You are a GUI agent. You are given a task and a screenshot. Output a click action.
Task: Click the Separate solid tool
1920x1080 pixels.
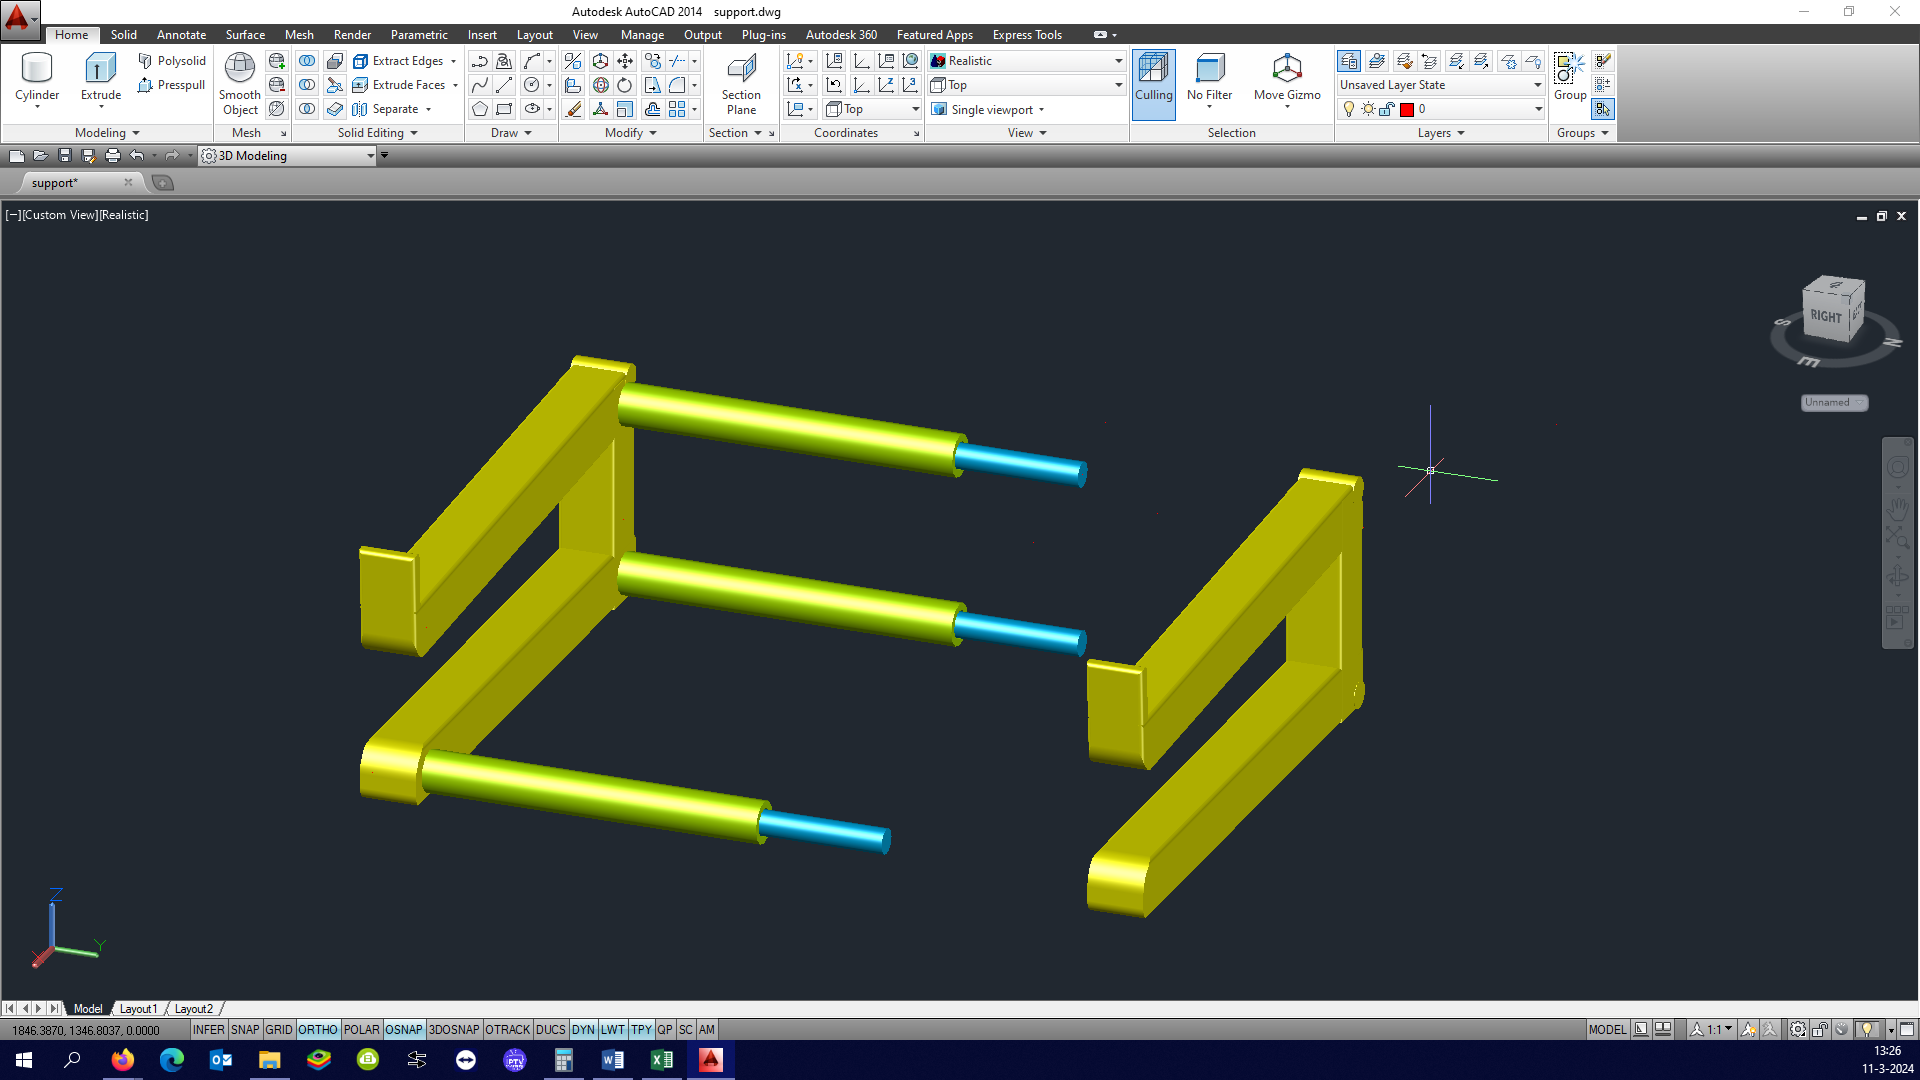pos(386,109)
